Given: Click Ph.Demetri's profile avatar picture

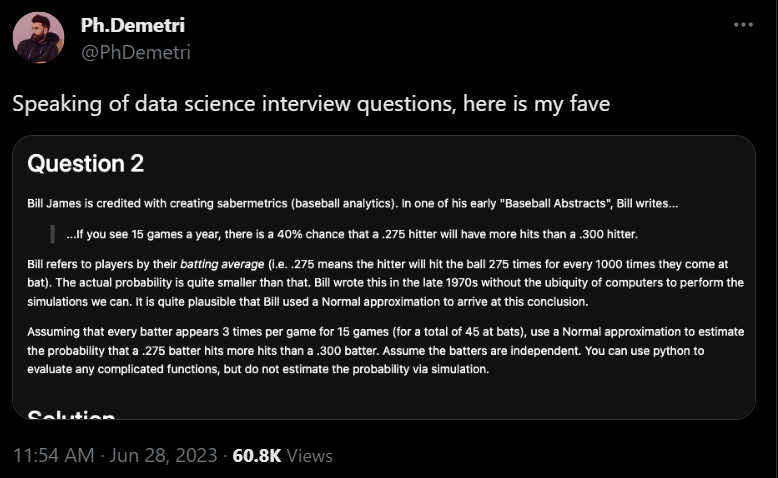Looking at the screenshot, I should pyautogui.click(x=38, y=38).
